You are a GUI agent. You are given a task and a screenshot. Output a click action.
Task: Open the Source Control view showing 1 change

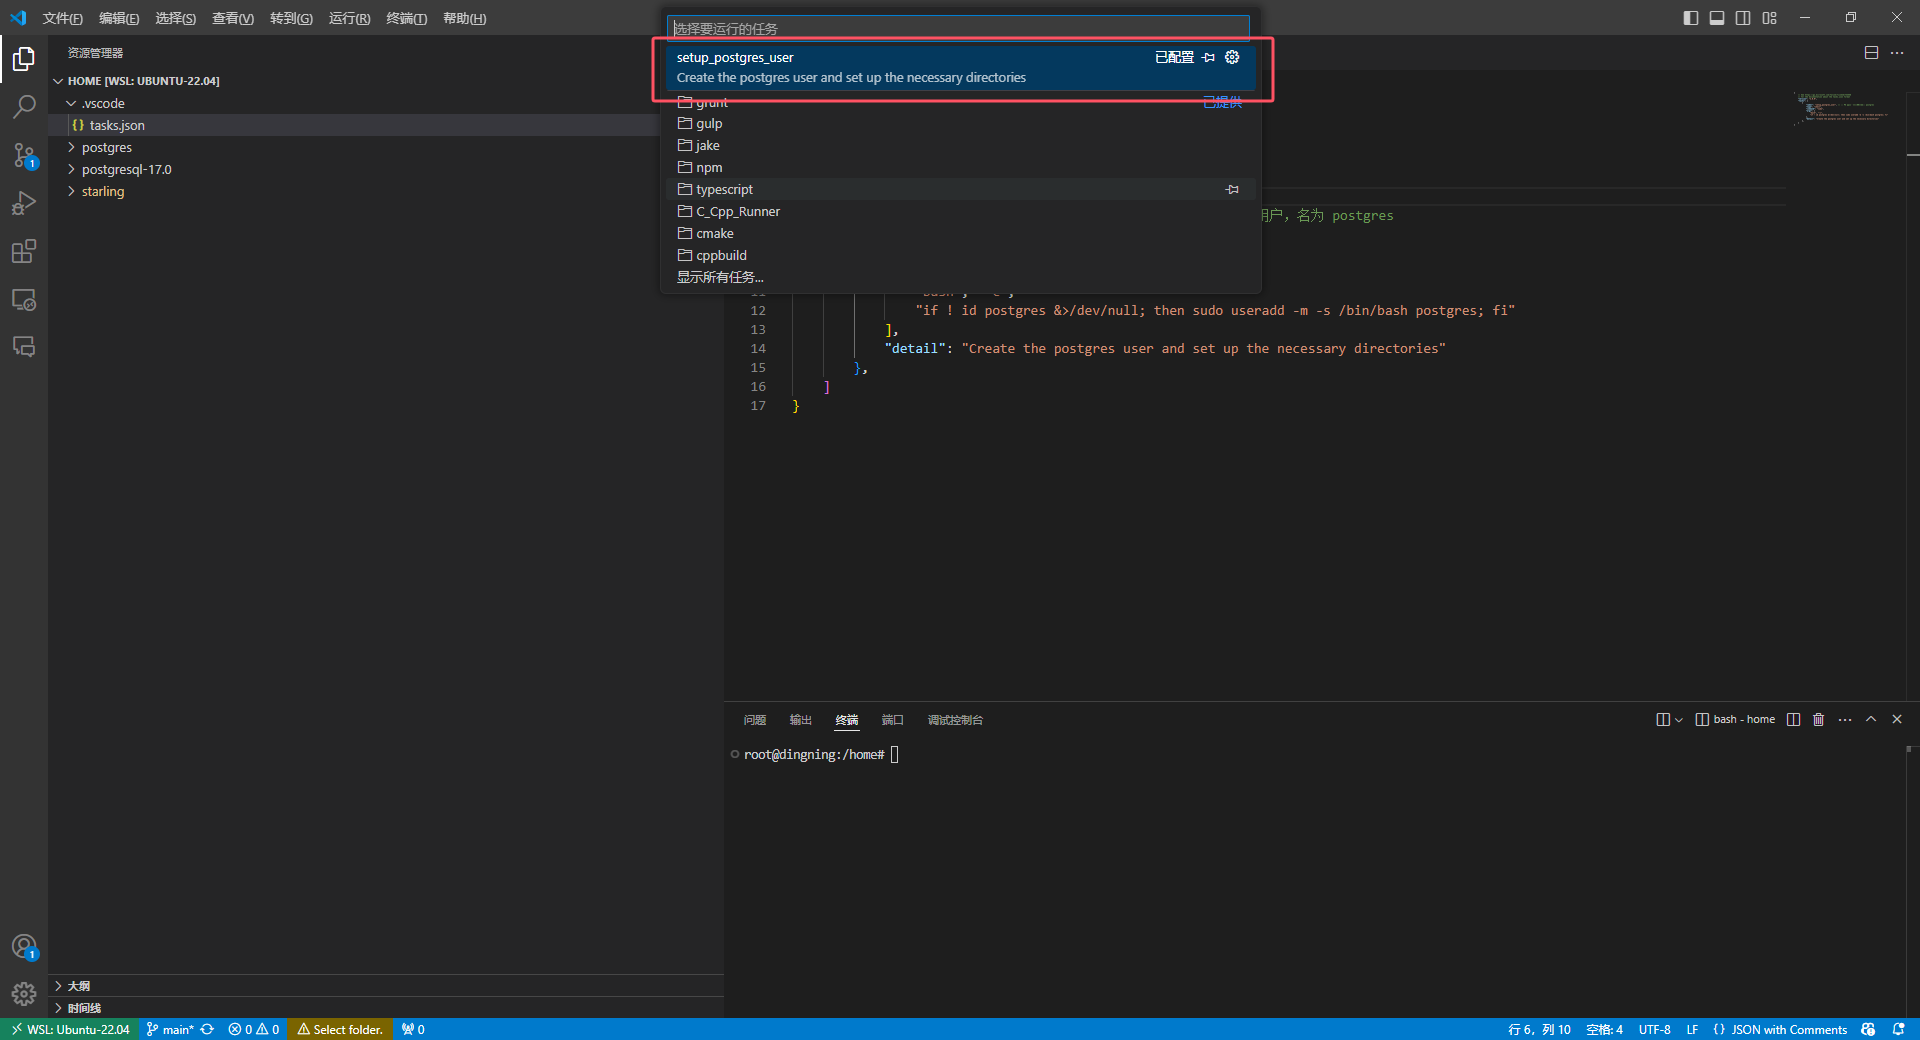click(x=24, y=156)
